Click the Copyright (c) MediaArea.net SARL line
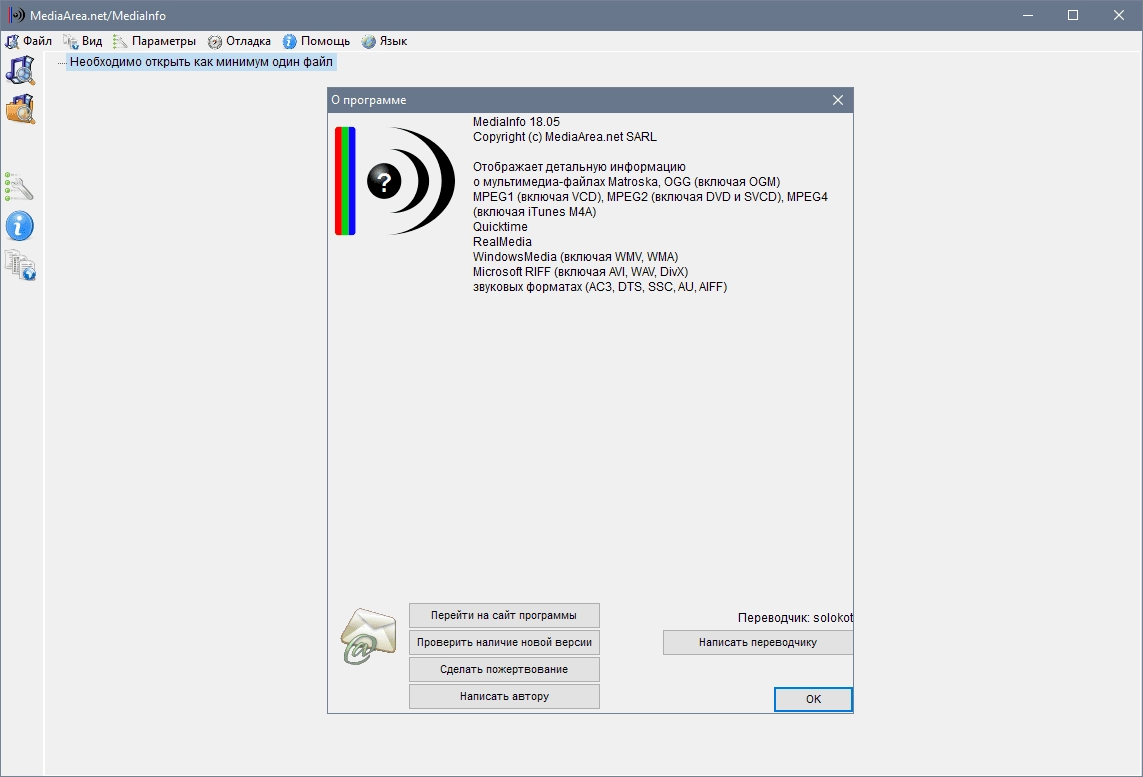Screen dimensions: 1143x777 (x=564, y=136)
